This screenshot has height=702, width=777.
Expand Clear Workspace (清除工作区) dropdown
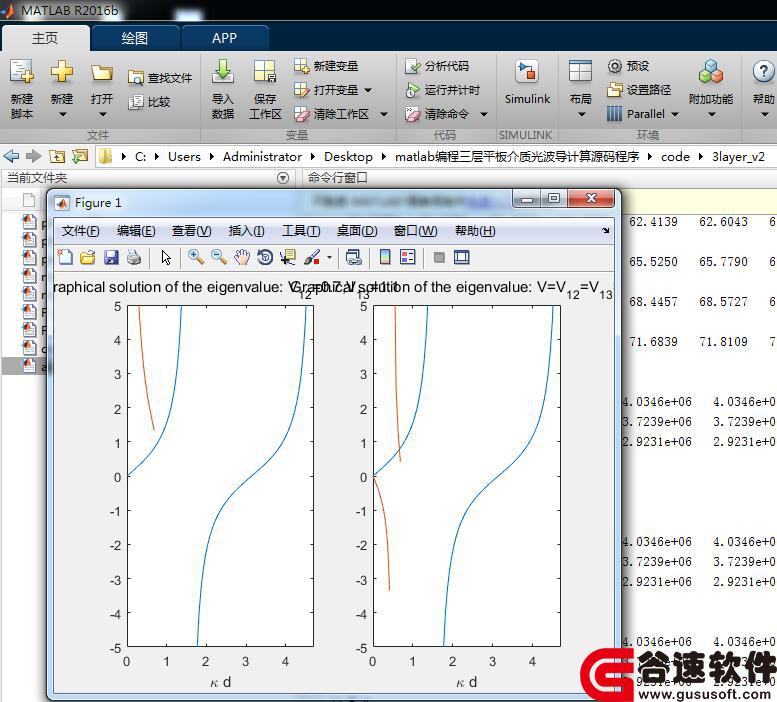click(x=384, y=114)
